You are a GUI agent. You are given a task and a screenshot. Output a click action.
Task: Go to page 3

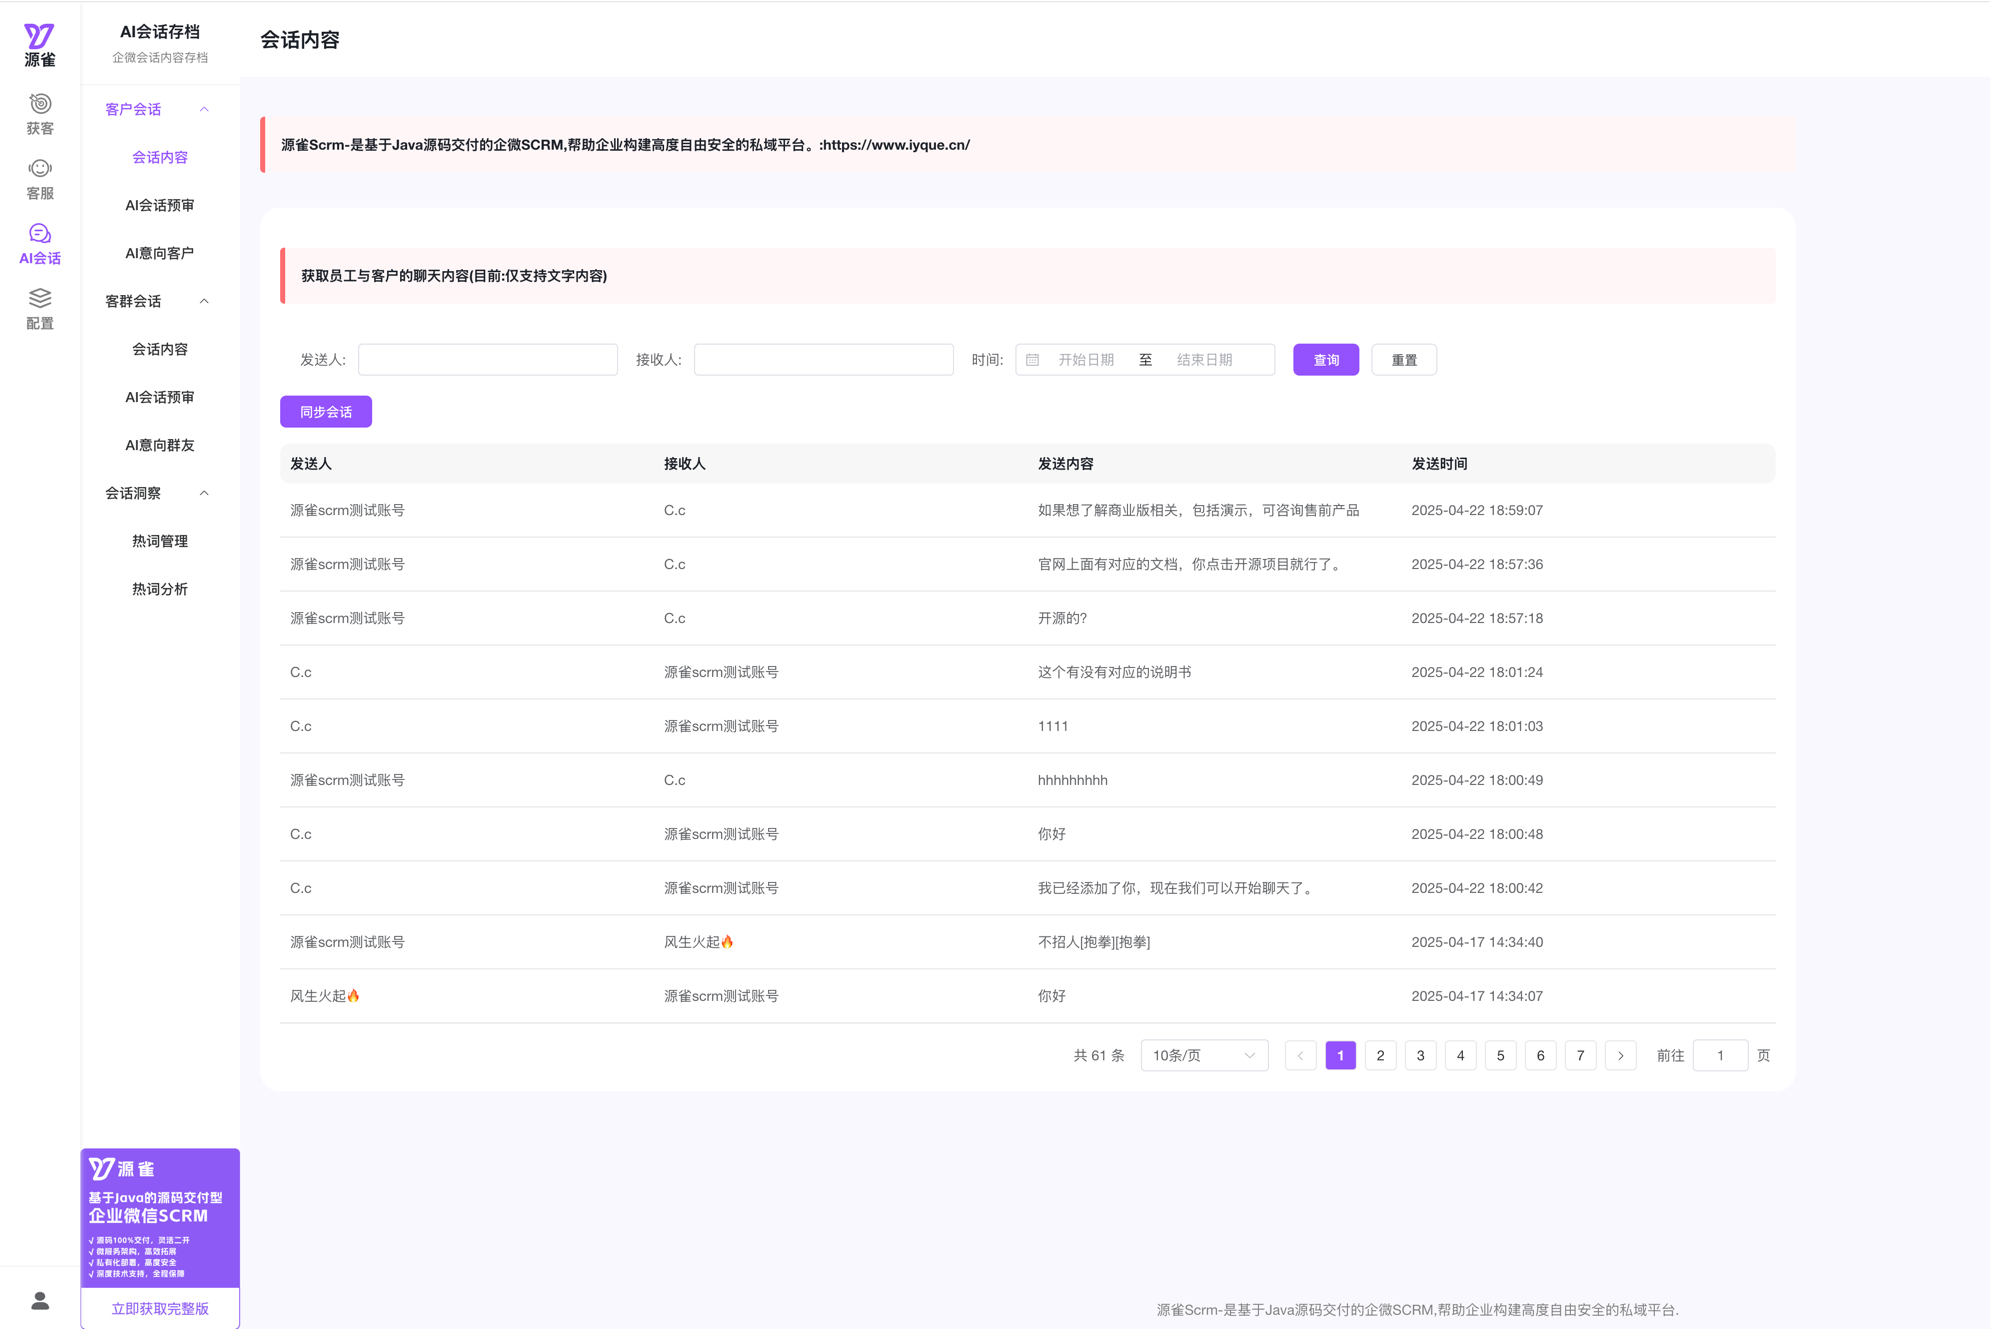pos(1420,1056)
